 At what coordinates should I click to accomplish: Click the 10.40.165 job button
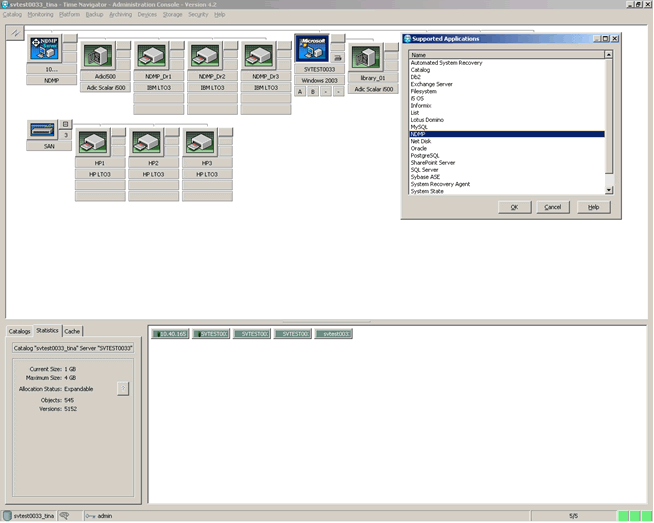(171, 334)
